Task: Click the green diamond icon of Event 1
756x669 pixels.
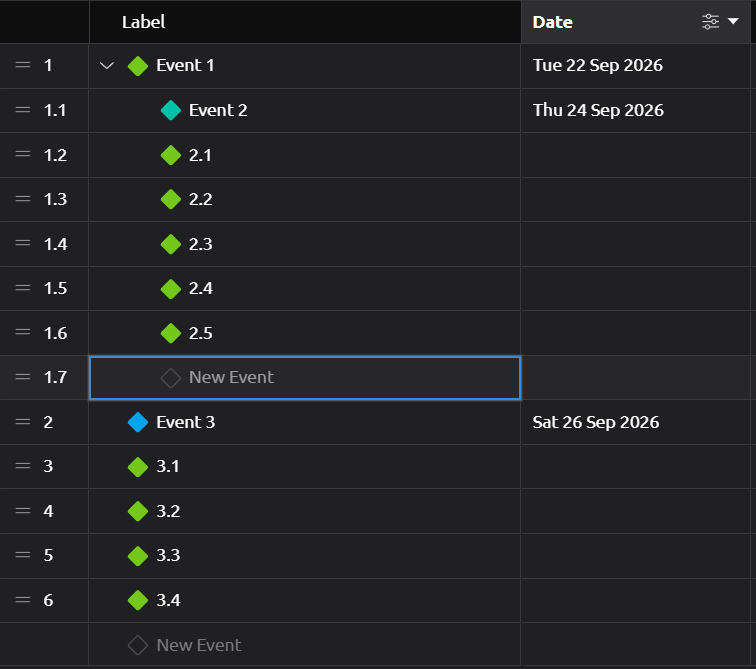Action: pyautogui.click(x=138, y=66)
